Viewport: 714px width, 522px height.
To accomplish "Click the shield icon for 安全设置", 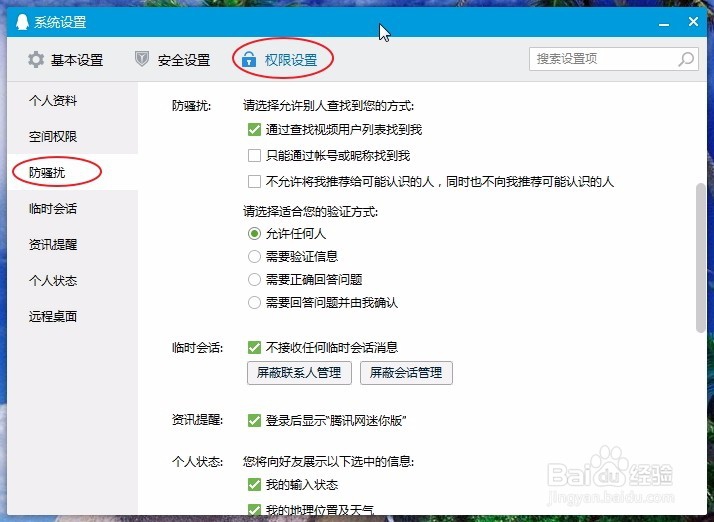I will tap(142, 59).
